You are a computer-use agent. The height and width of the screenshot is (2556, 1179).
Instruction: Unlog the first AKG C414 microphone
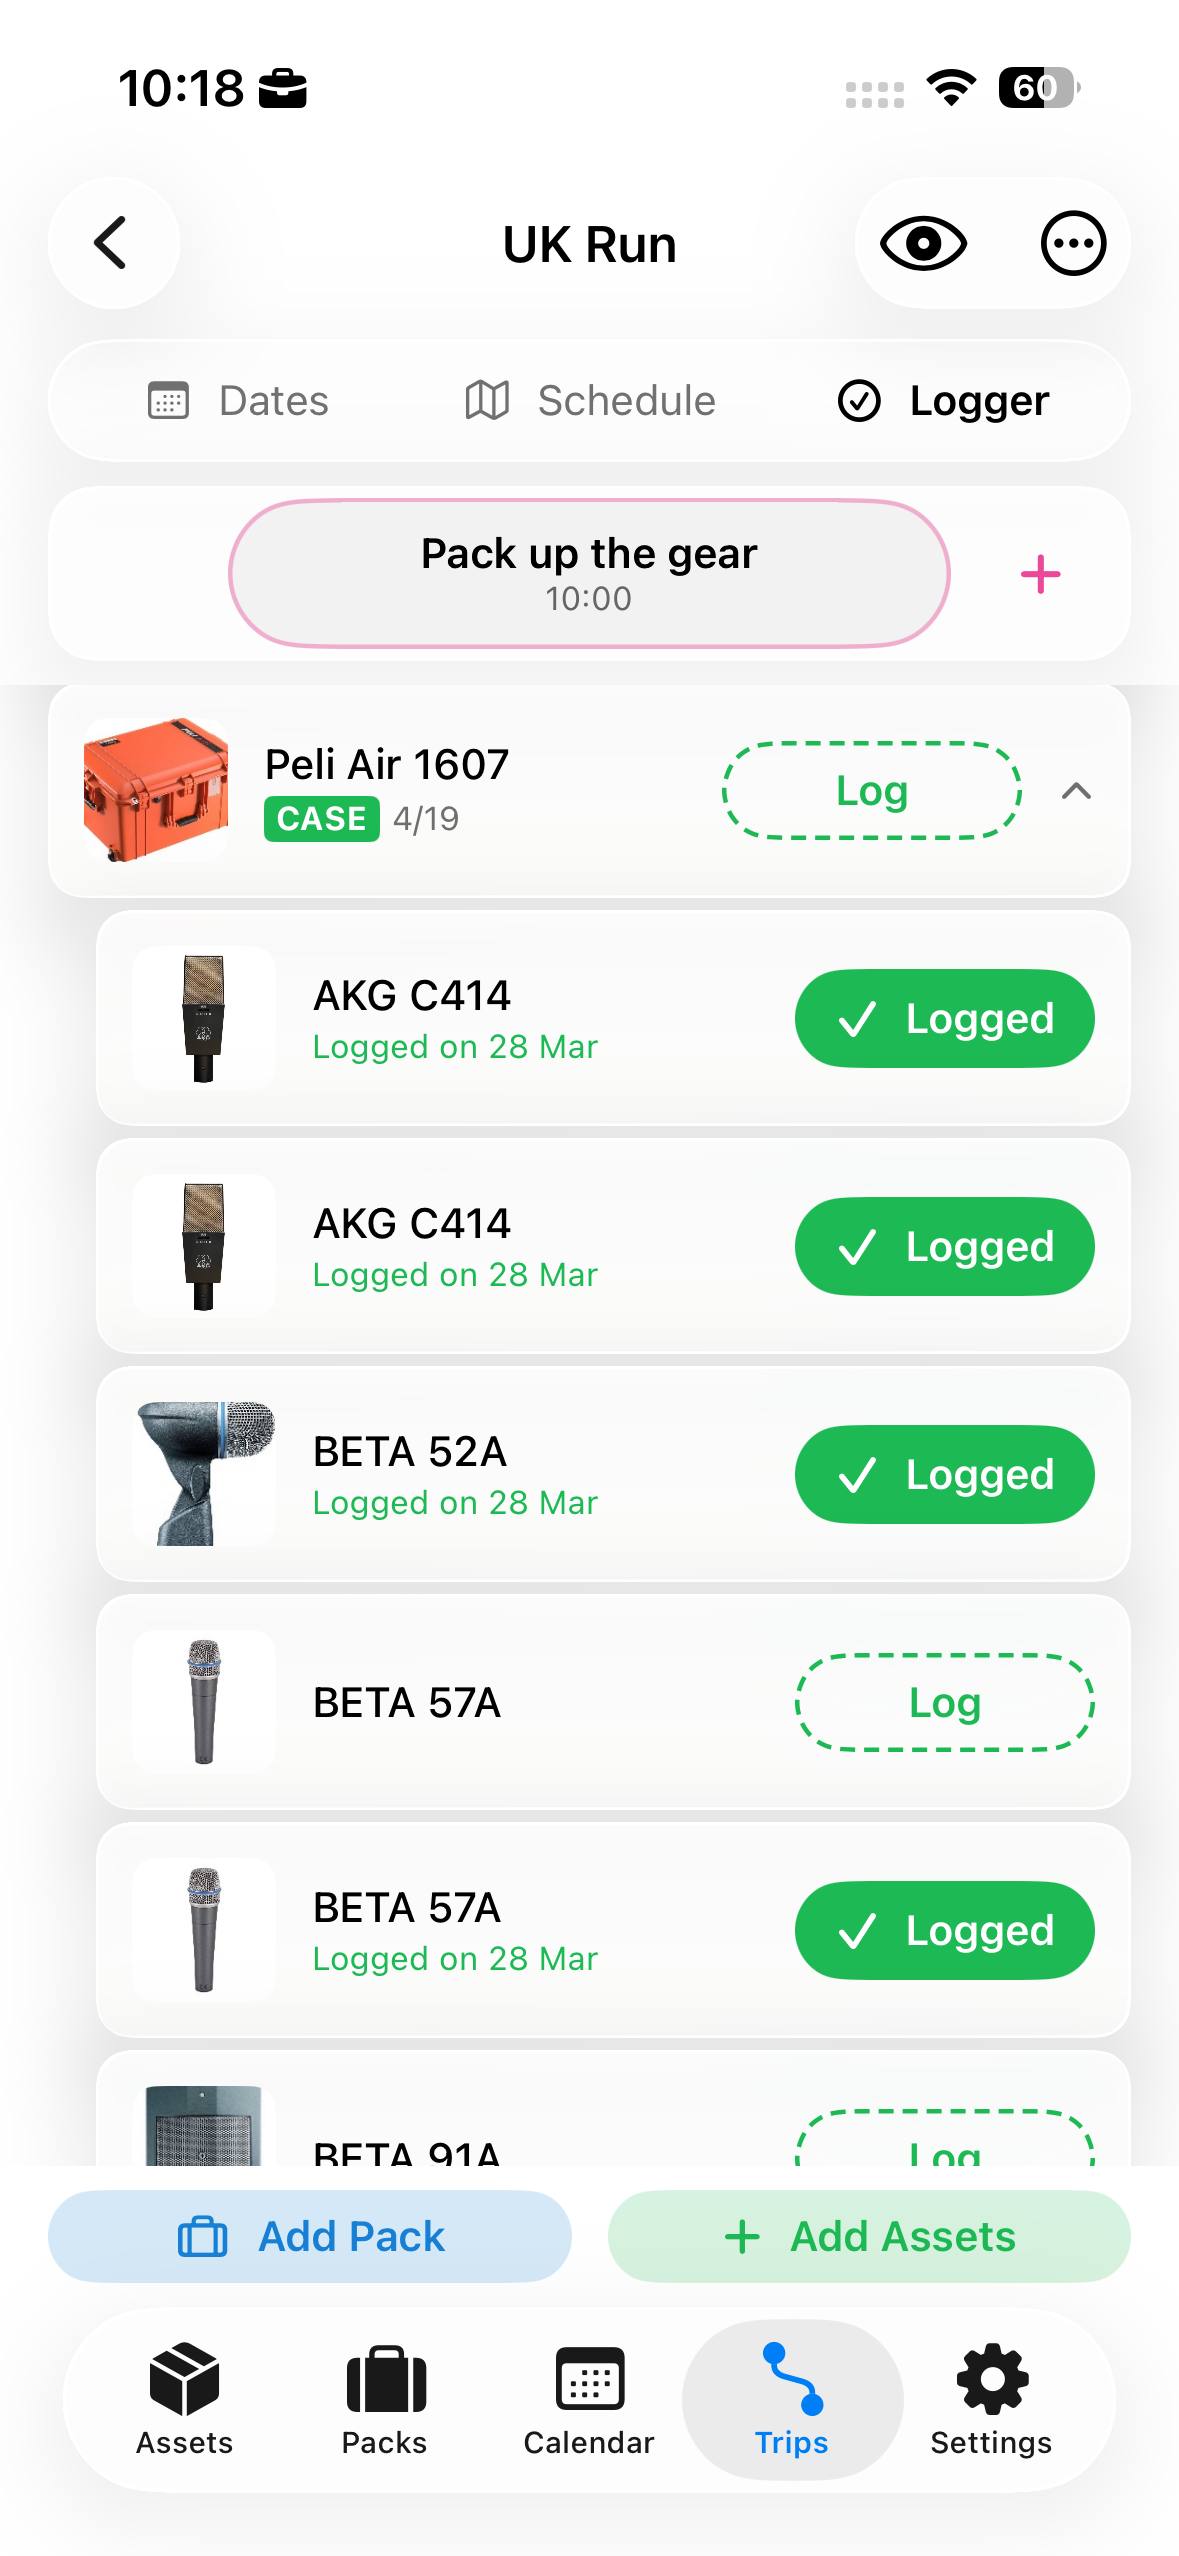944,1018
